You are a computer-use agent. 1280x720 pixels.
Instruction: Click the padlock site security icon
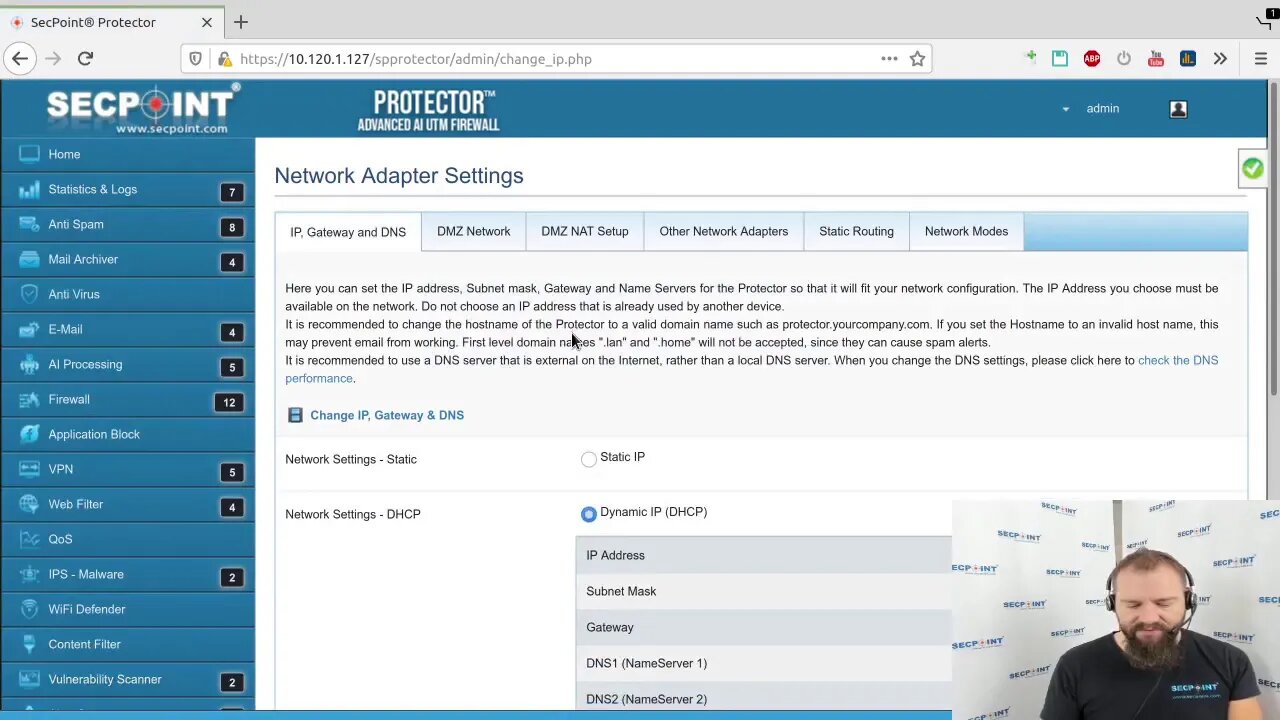tap(224, 59)
